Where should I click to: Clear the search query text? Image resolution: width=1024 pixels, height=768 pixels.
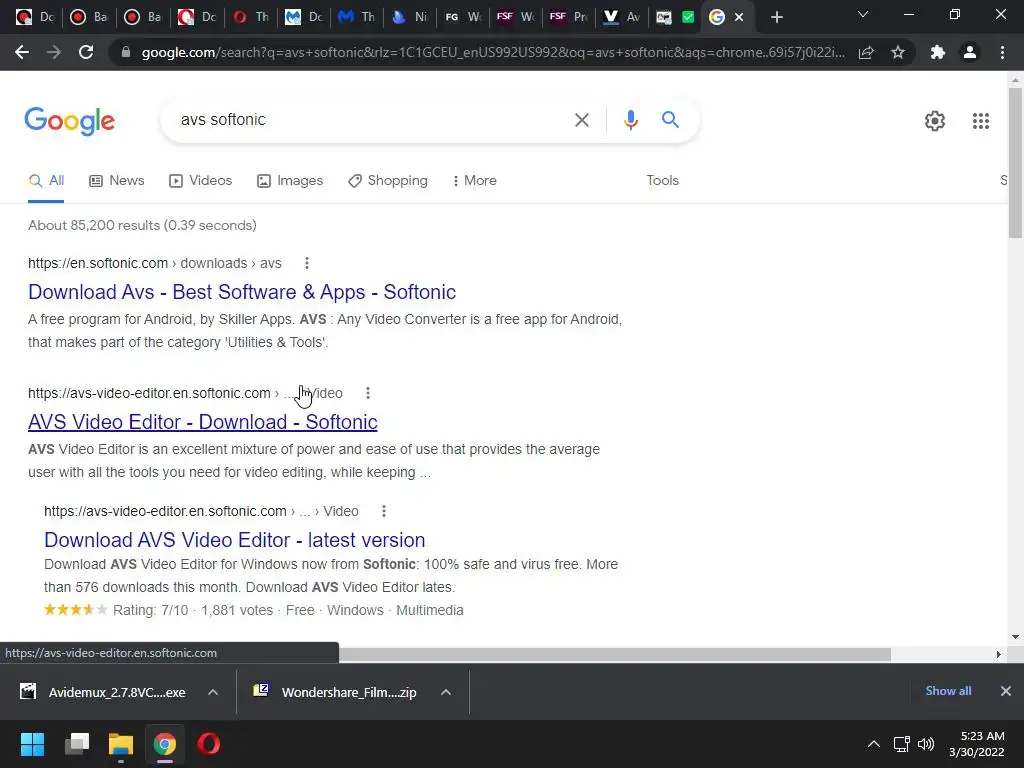pyautogui.click(x=581, y=120)
